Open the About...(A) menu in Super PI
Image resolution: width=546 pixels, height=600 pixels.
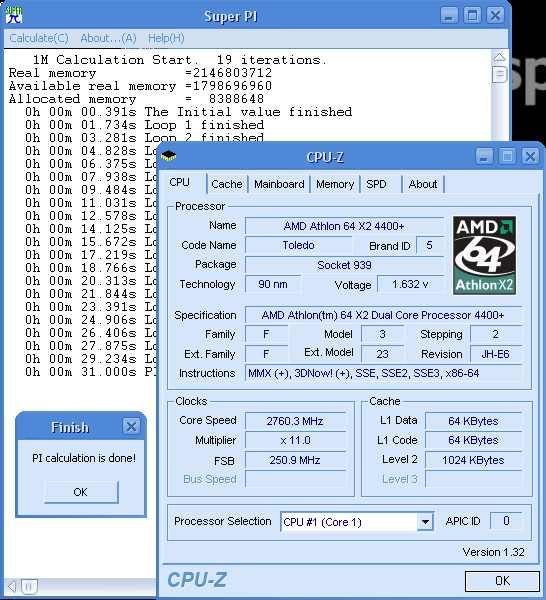pos(108,38)
